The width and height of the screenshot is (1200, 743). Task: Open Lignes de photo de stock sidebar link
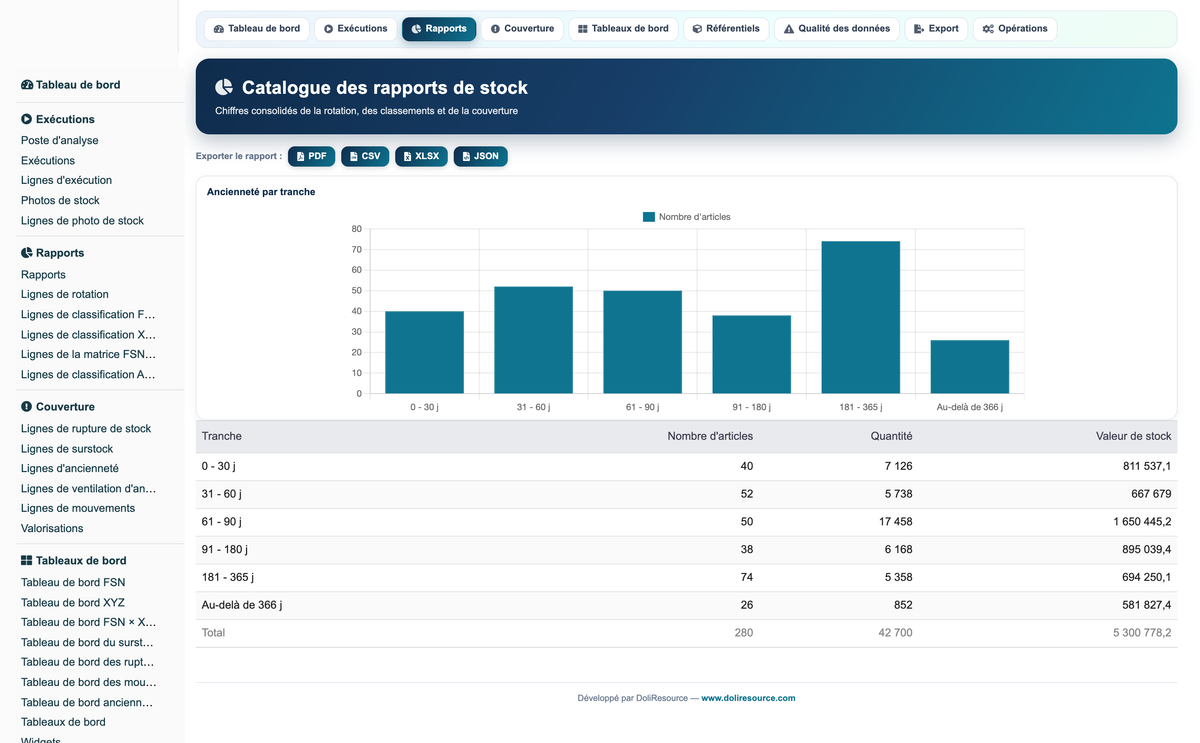click(x=82, y=221)
